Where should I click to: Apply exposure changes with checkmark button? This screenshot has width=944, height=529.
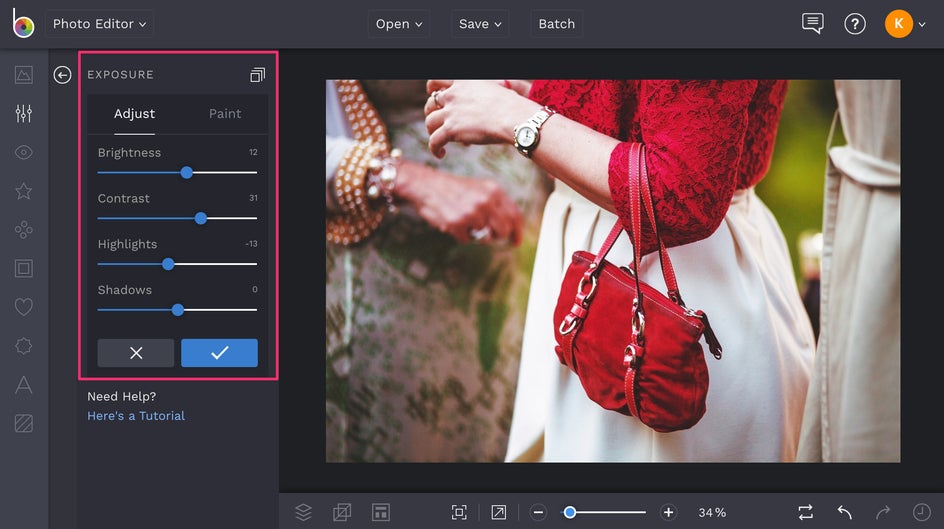[219, 353]
